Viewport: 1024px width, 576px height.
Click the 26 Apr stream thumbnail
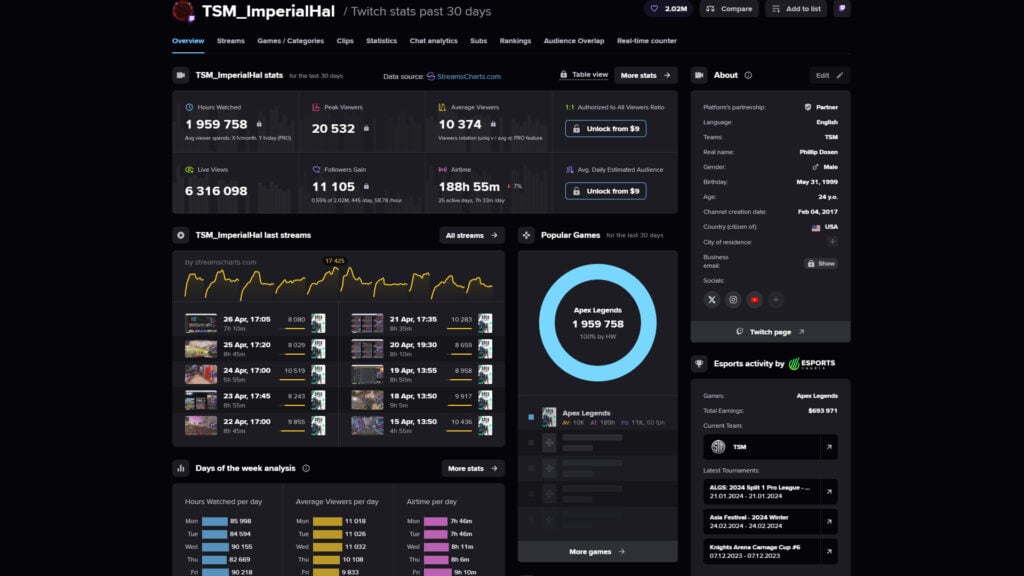tap(200, 325)
